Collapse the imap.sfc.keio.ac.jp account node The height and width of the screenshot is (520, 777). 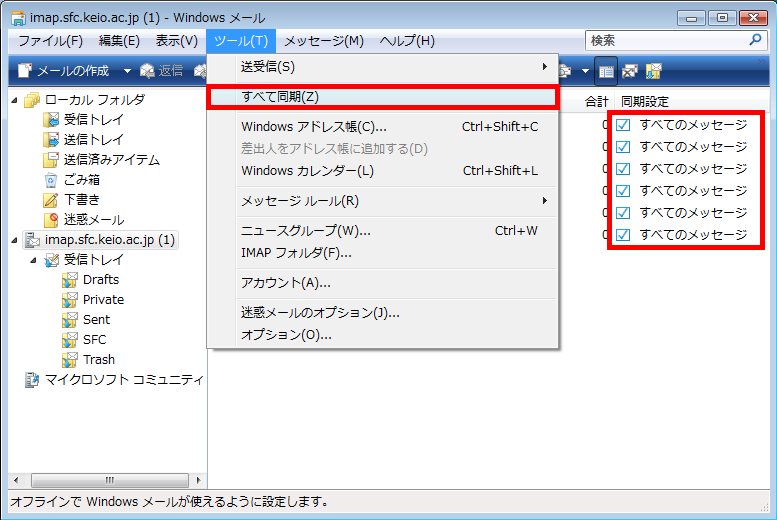[14, 240]
